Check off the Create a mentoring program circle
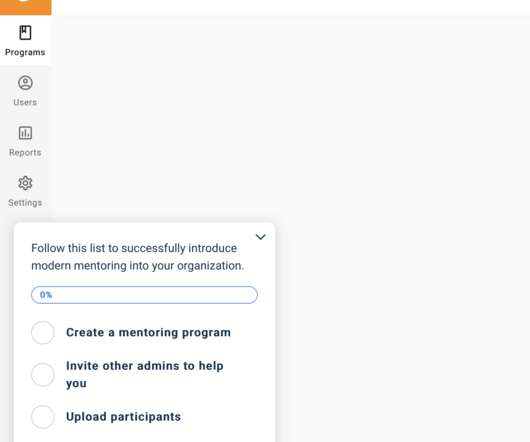 [43, 333]
